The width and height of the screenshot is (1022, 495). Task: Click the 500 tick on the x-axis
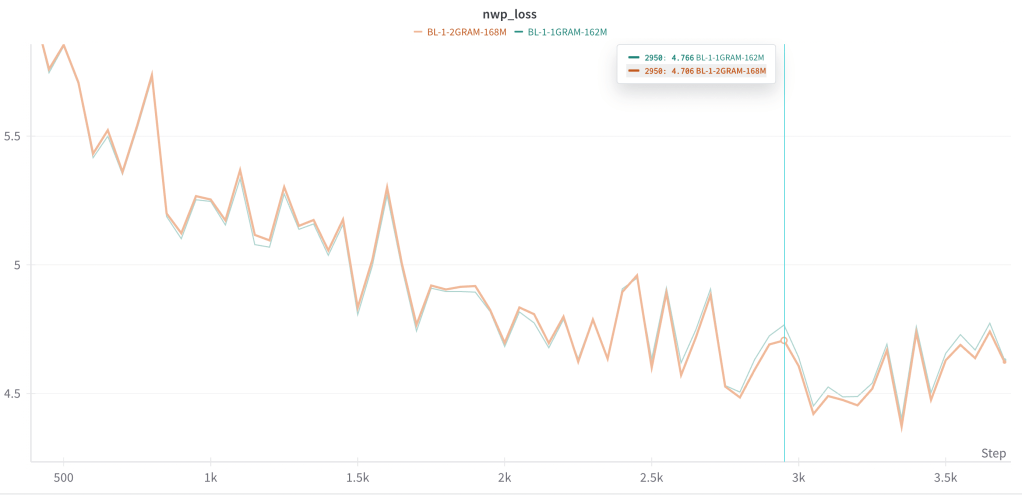tap(63, 477)
